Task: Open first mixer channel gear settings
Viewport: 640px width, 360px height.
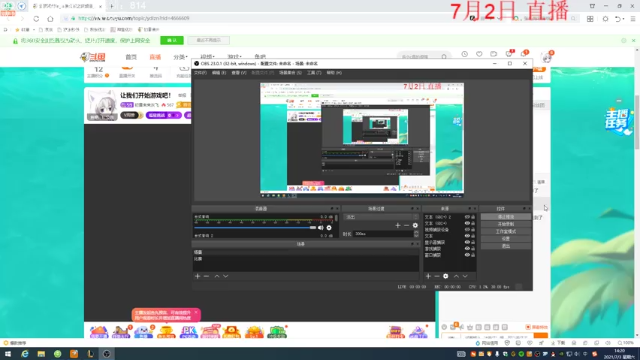Action: pyautogui.click(x=329, y=228)
